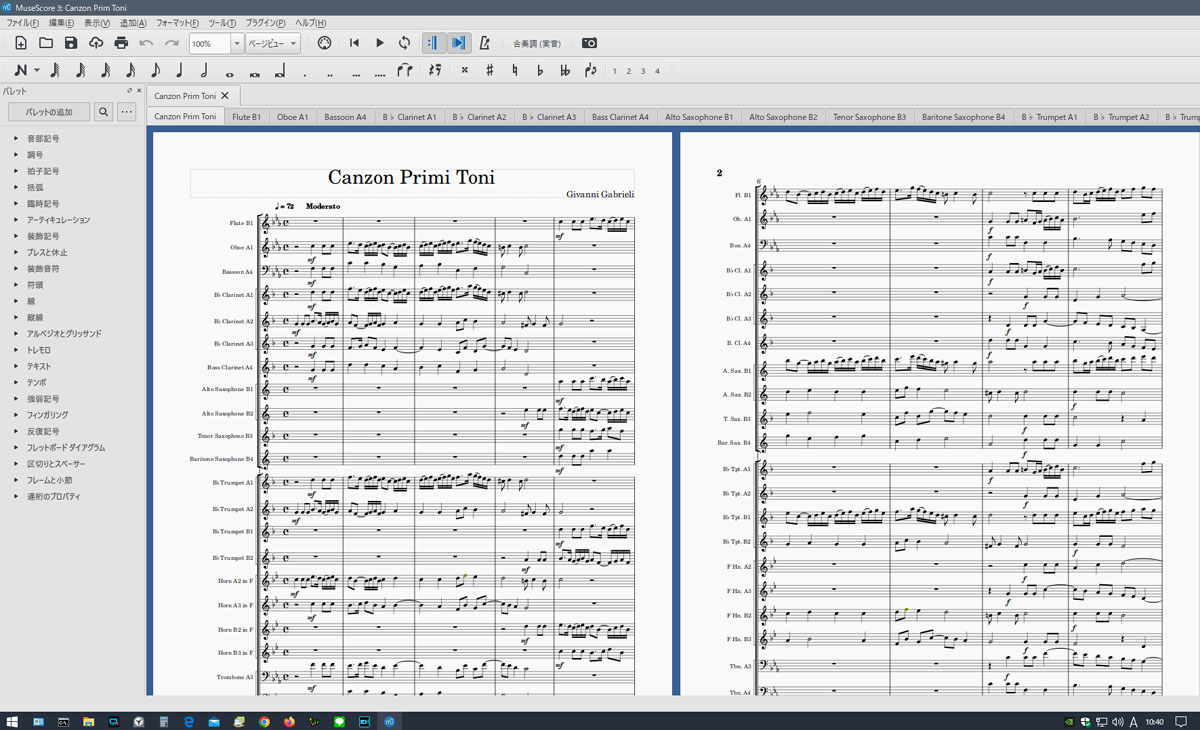Image resolution: width=1200 pixels, height=730 pixels.
Task: Create a new score with the toolbar icon
Action: (x=21, y=43)
